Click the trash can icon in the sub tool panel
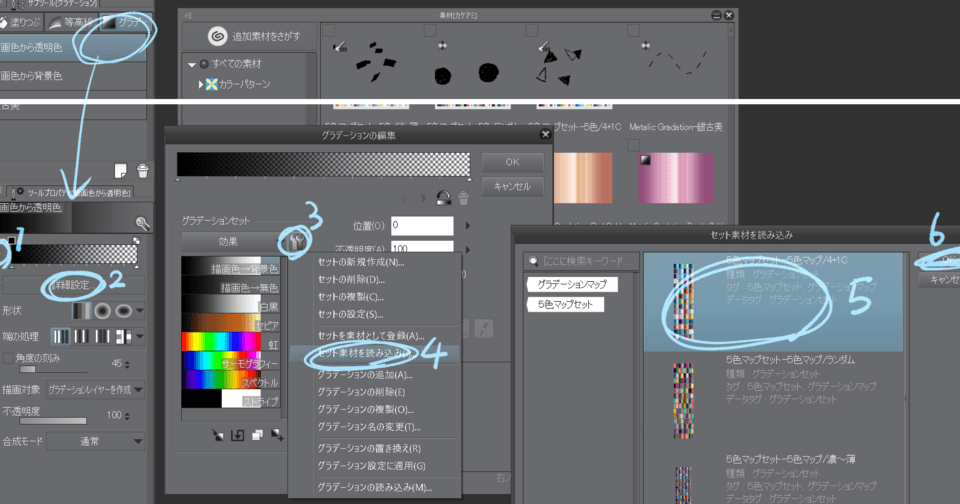 click(143, 170)
